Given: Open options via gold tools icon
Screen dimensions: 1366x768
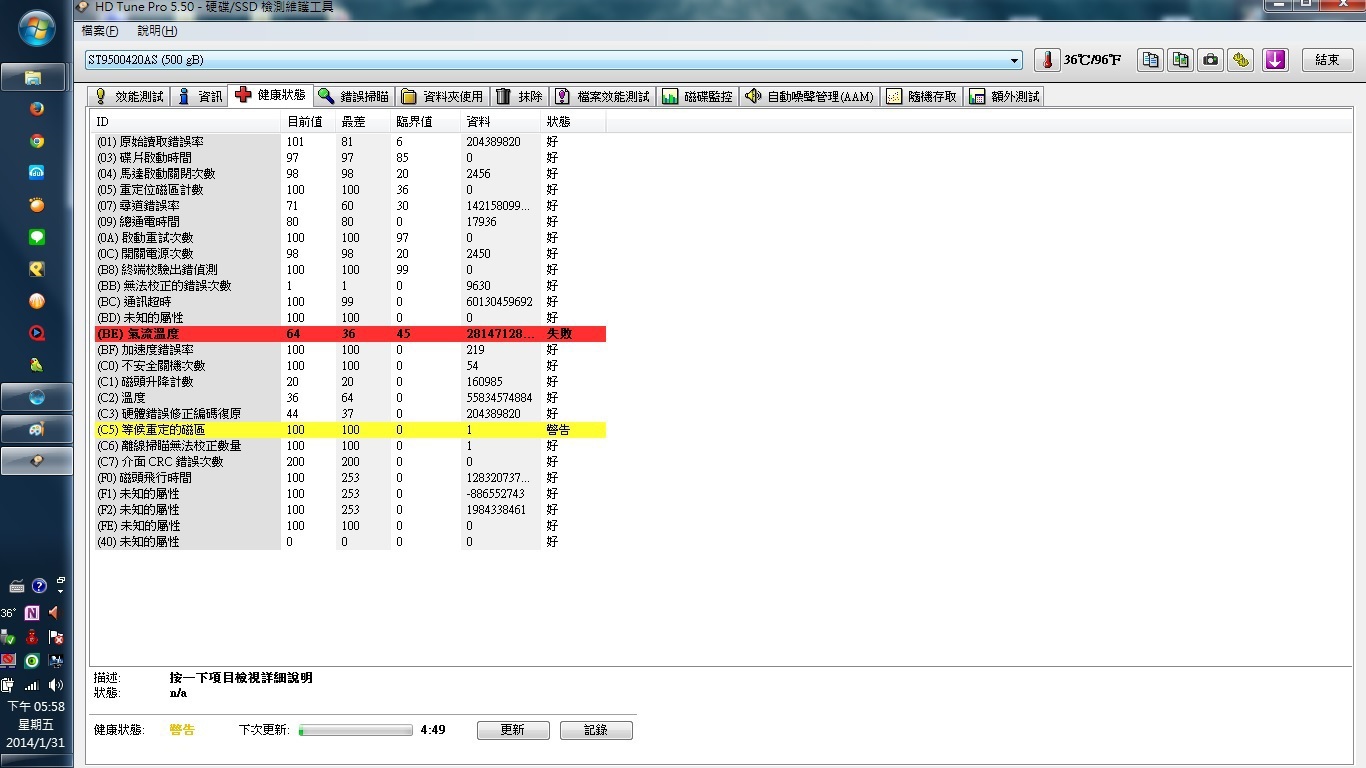Looking at the screenshot, I should click(1241, 60).
